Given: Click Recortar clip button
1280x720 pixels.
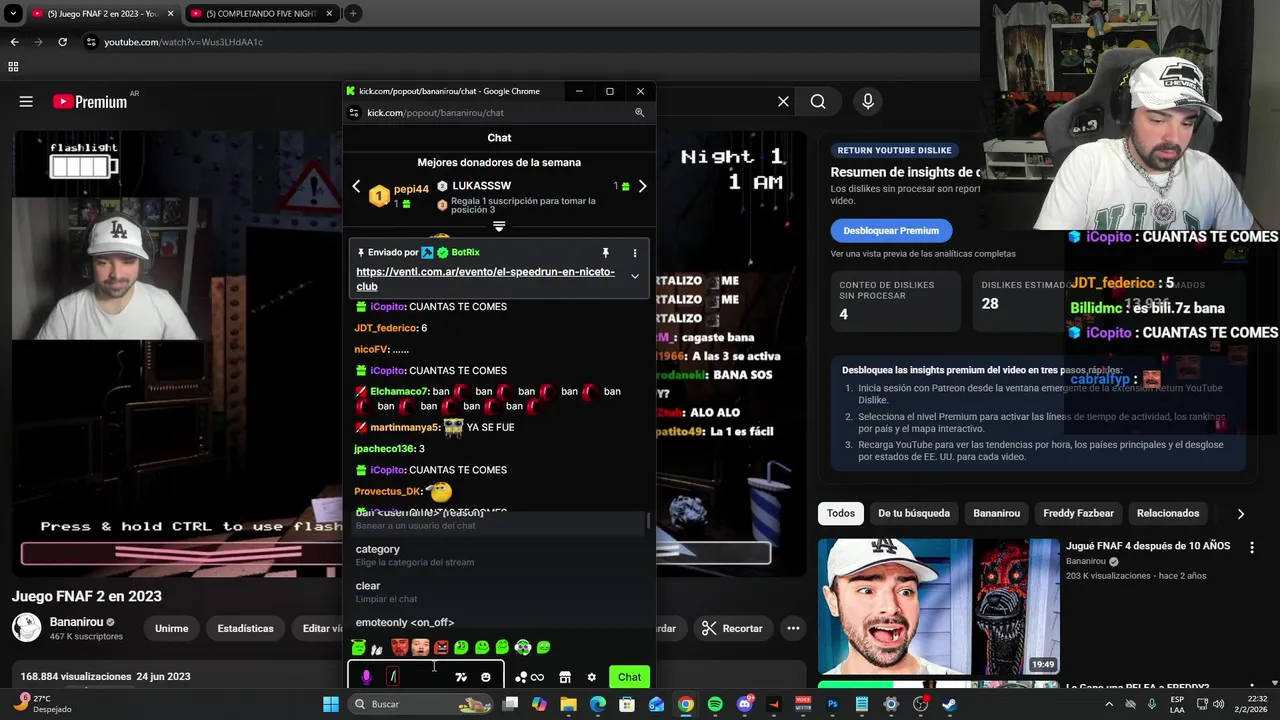Looking at the screenshot, I should point(732,628).
